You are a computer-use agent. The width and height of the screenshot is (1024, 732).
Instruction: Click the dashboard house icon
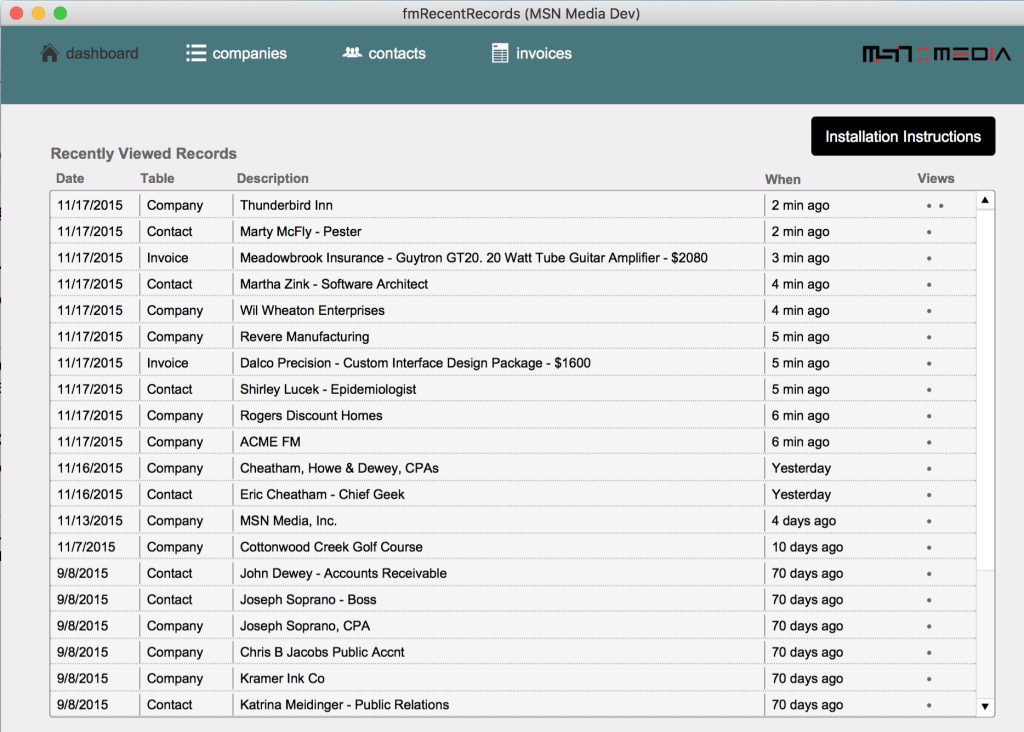[x=49, y=53]
